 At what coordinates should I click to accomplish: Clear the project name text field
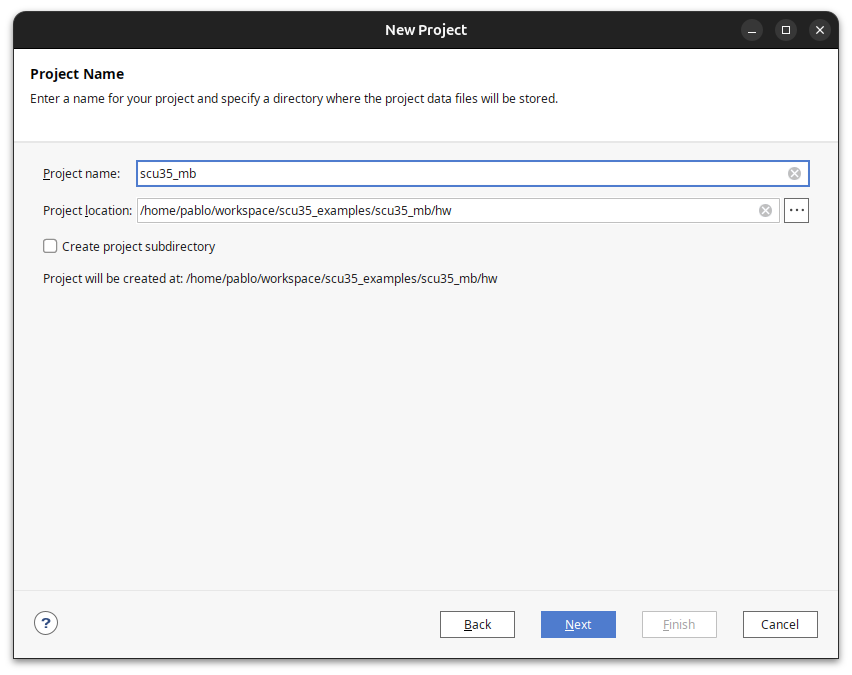coord(794,173)
